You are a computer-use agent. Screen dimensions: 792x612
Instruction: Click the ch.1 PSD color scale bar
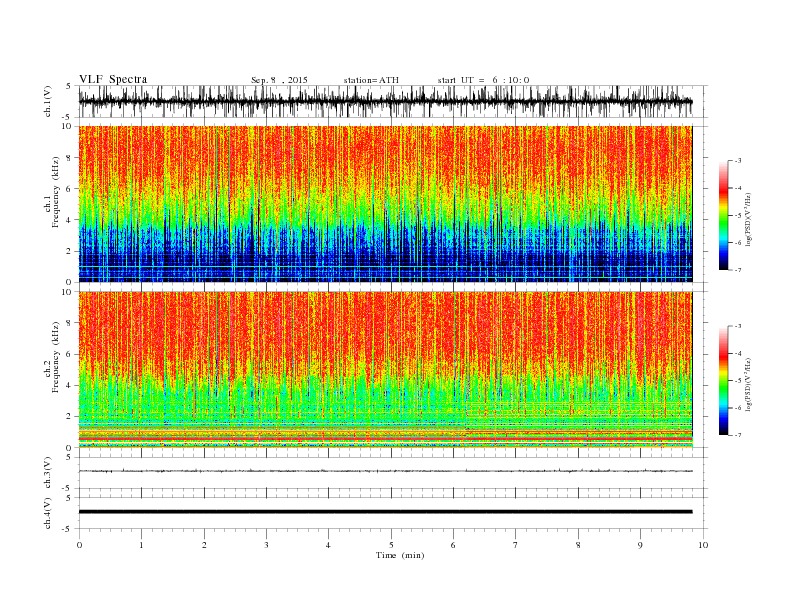click(x=723, y=215)
